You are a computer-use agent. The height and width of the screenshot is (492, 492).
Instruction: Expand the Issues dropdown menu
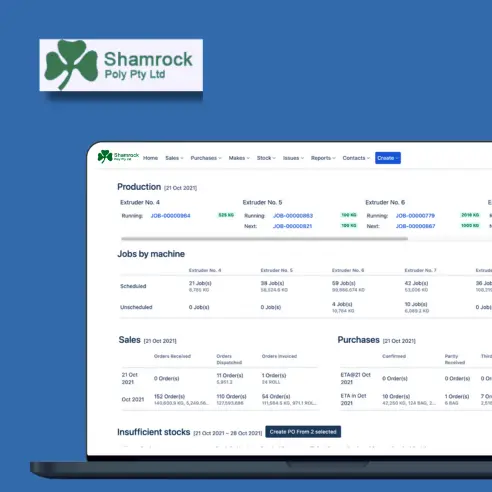click(293, 158)
